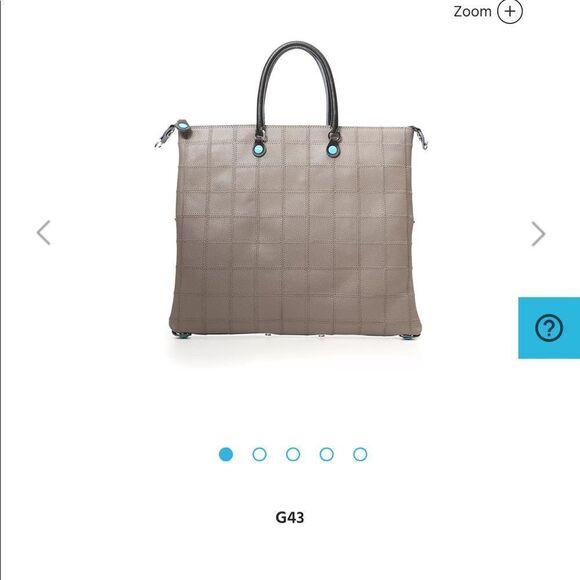This screenshot has height=580, width=580.
Task: Select the second carousel dot
Action: tap(259, 454)
